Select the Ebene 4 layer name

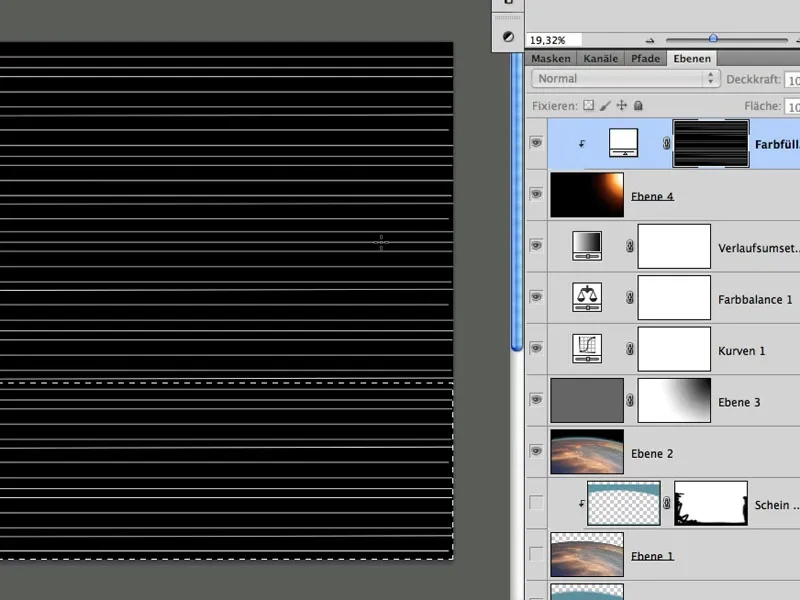[x=652, y=196]
